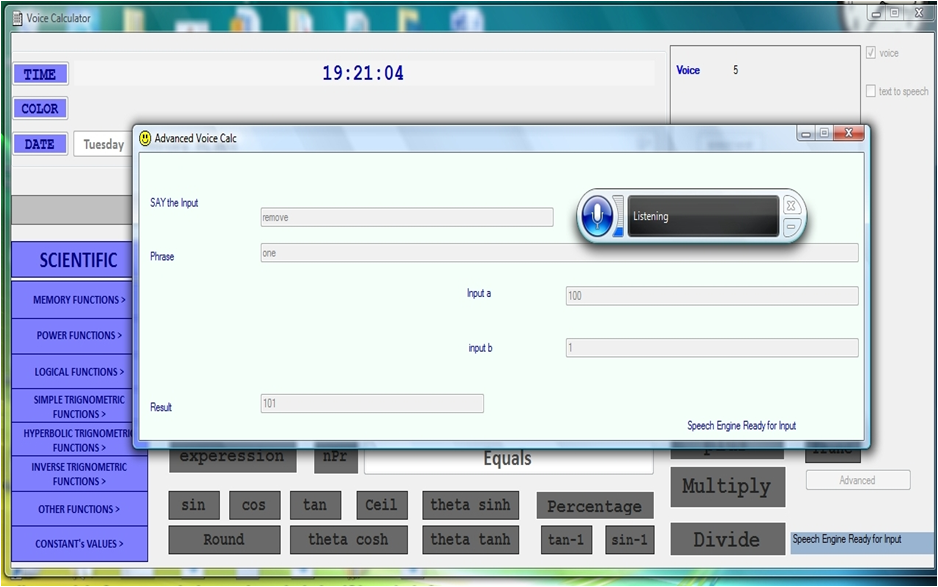Viewport: 938px width, 587px height.
Task: Click the tan button
Action: tap(315, 505)
